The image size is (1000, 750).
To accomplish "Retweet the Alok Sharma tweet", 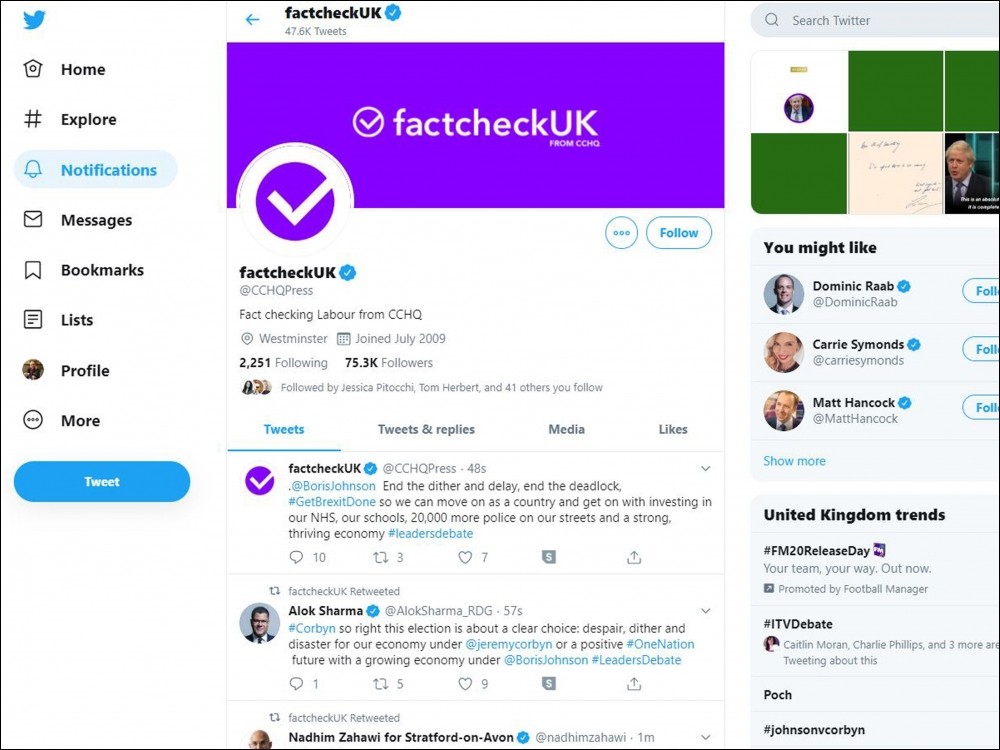I will [380, 684].
